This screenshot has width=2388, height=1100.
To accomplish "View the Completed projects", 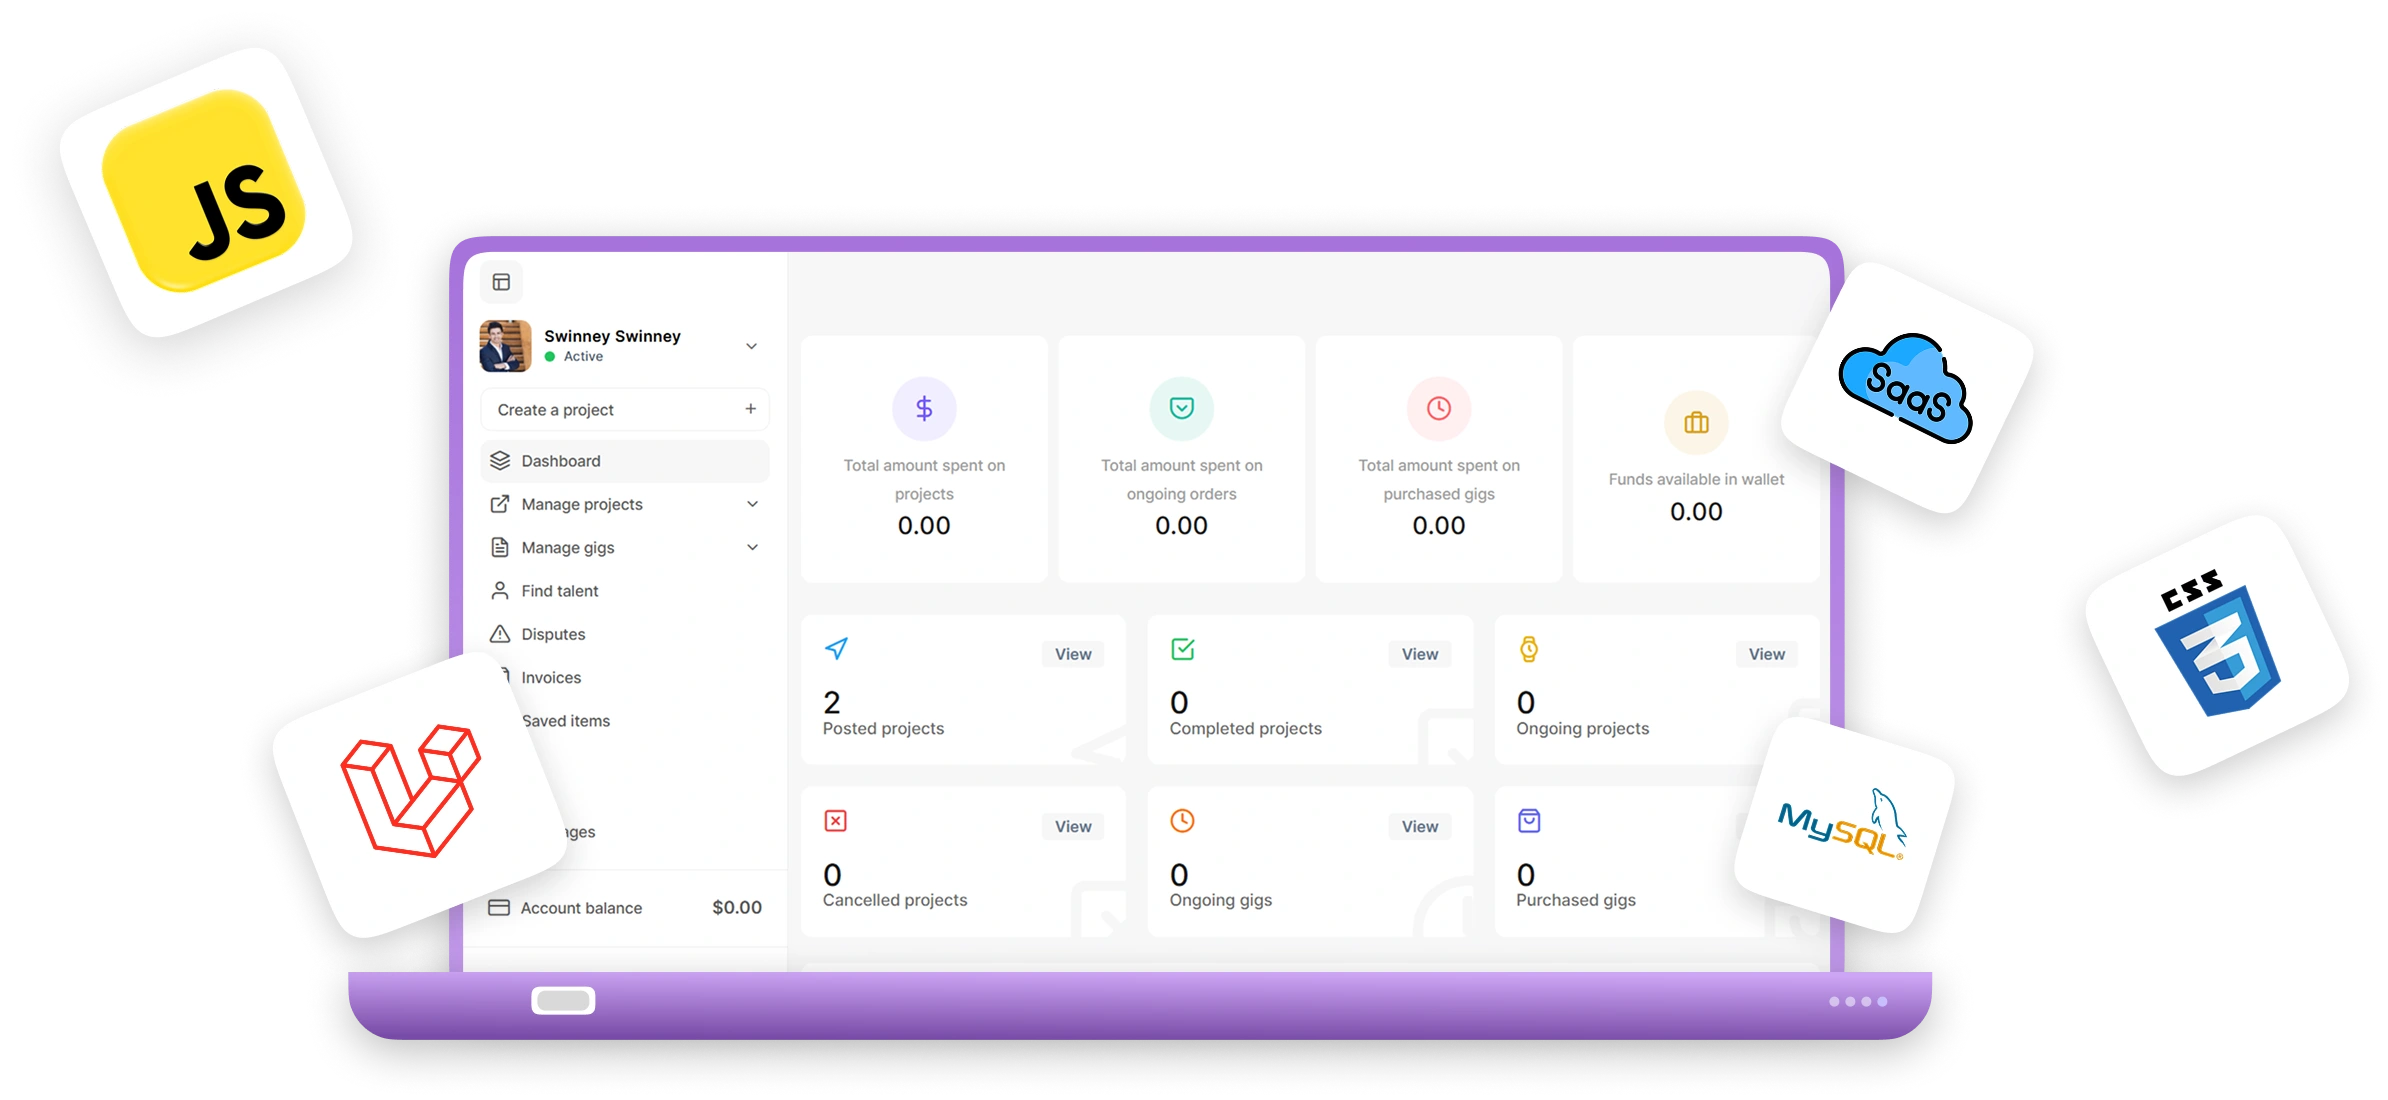I will tap(1420, 654).
